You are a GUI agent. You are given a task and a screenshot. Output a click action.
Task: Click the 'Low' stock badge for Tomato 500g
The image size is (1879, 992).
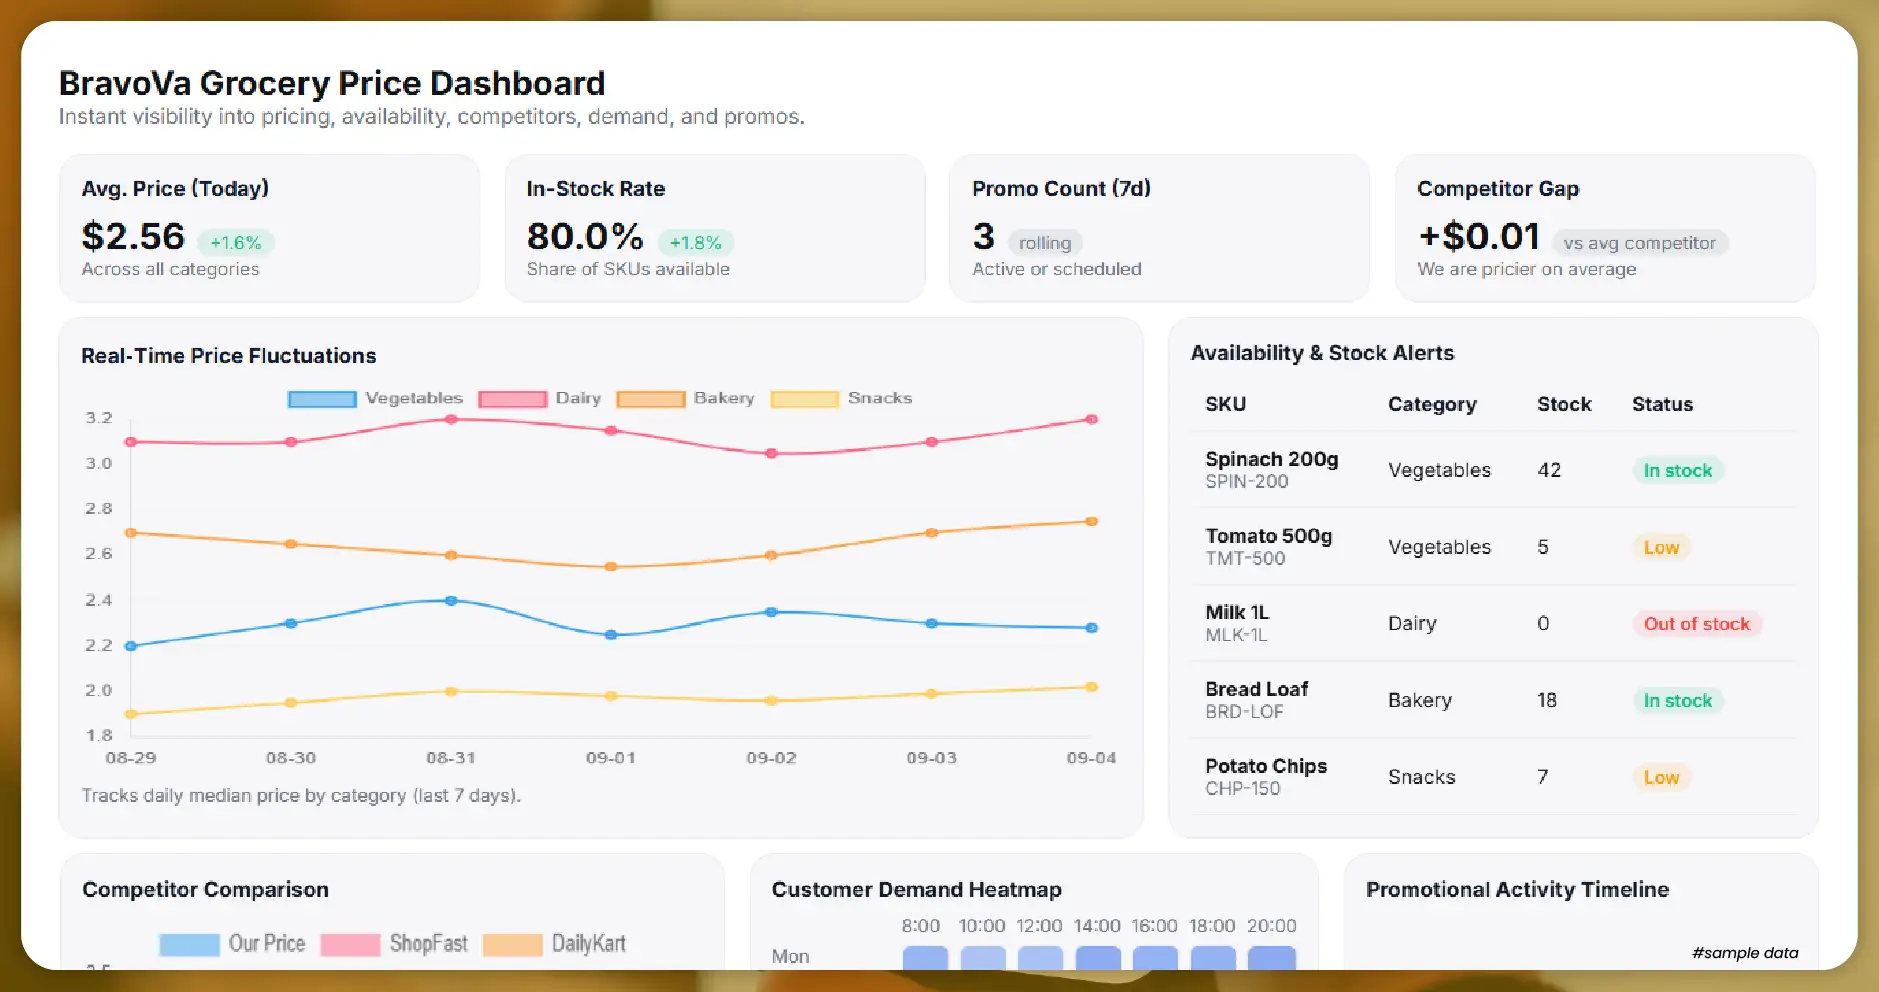(1660, 547)
